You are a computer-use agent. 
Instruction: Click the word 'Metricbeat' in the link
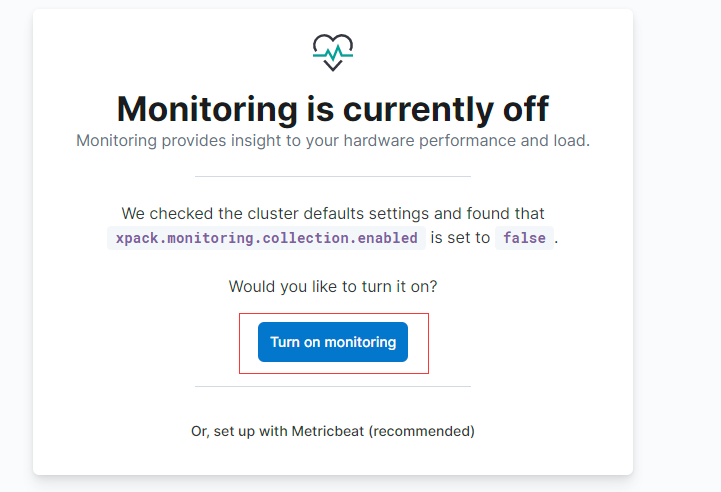328,431
